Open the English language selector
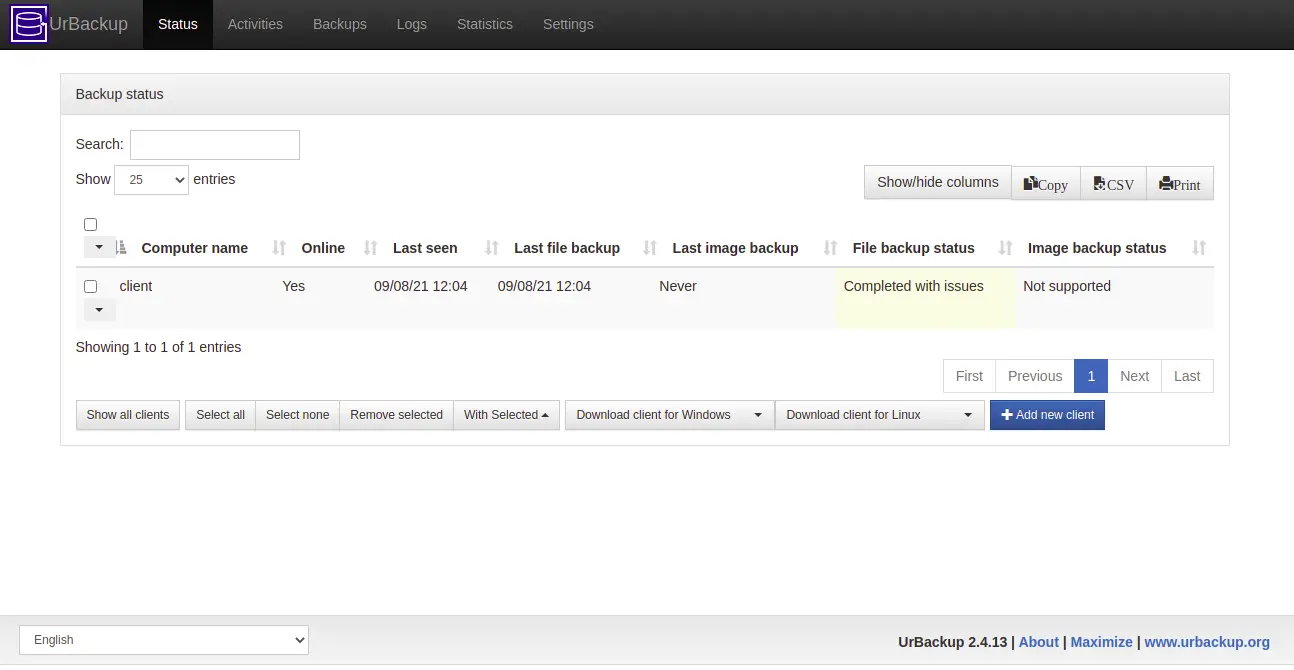This screenshot has height=670, width=1294. tap(164, 640)
